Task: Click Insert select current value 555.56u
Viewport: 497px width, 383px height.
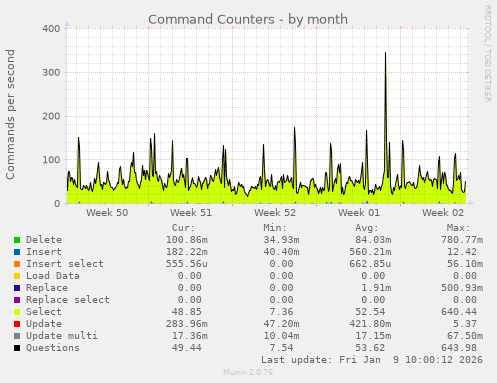Action: point(187,264)
